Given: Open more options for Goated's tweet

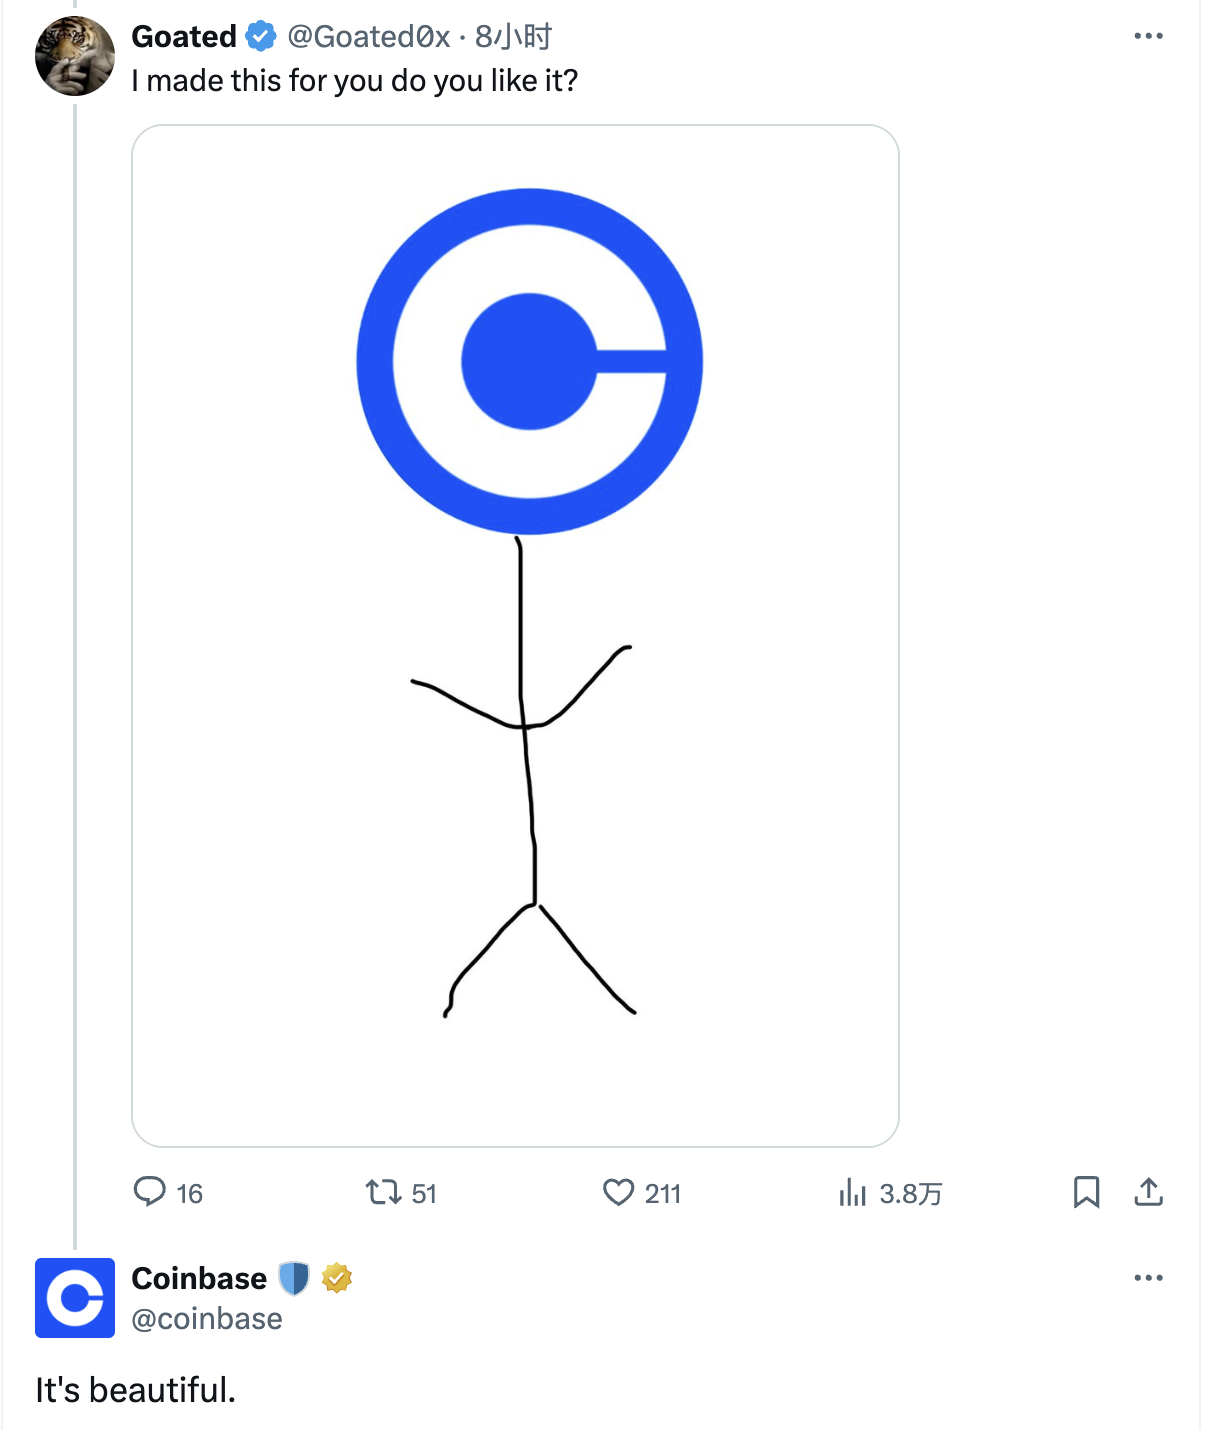Looking at the screenshot, I should click(x=1148, y=37).
